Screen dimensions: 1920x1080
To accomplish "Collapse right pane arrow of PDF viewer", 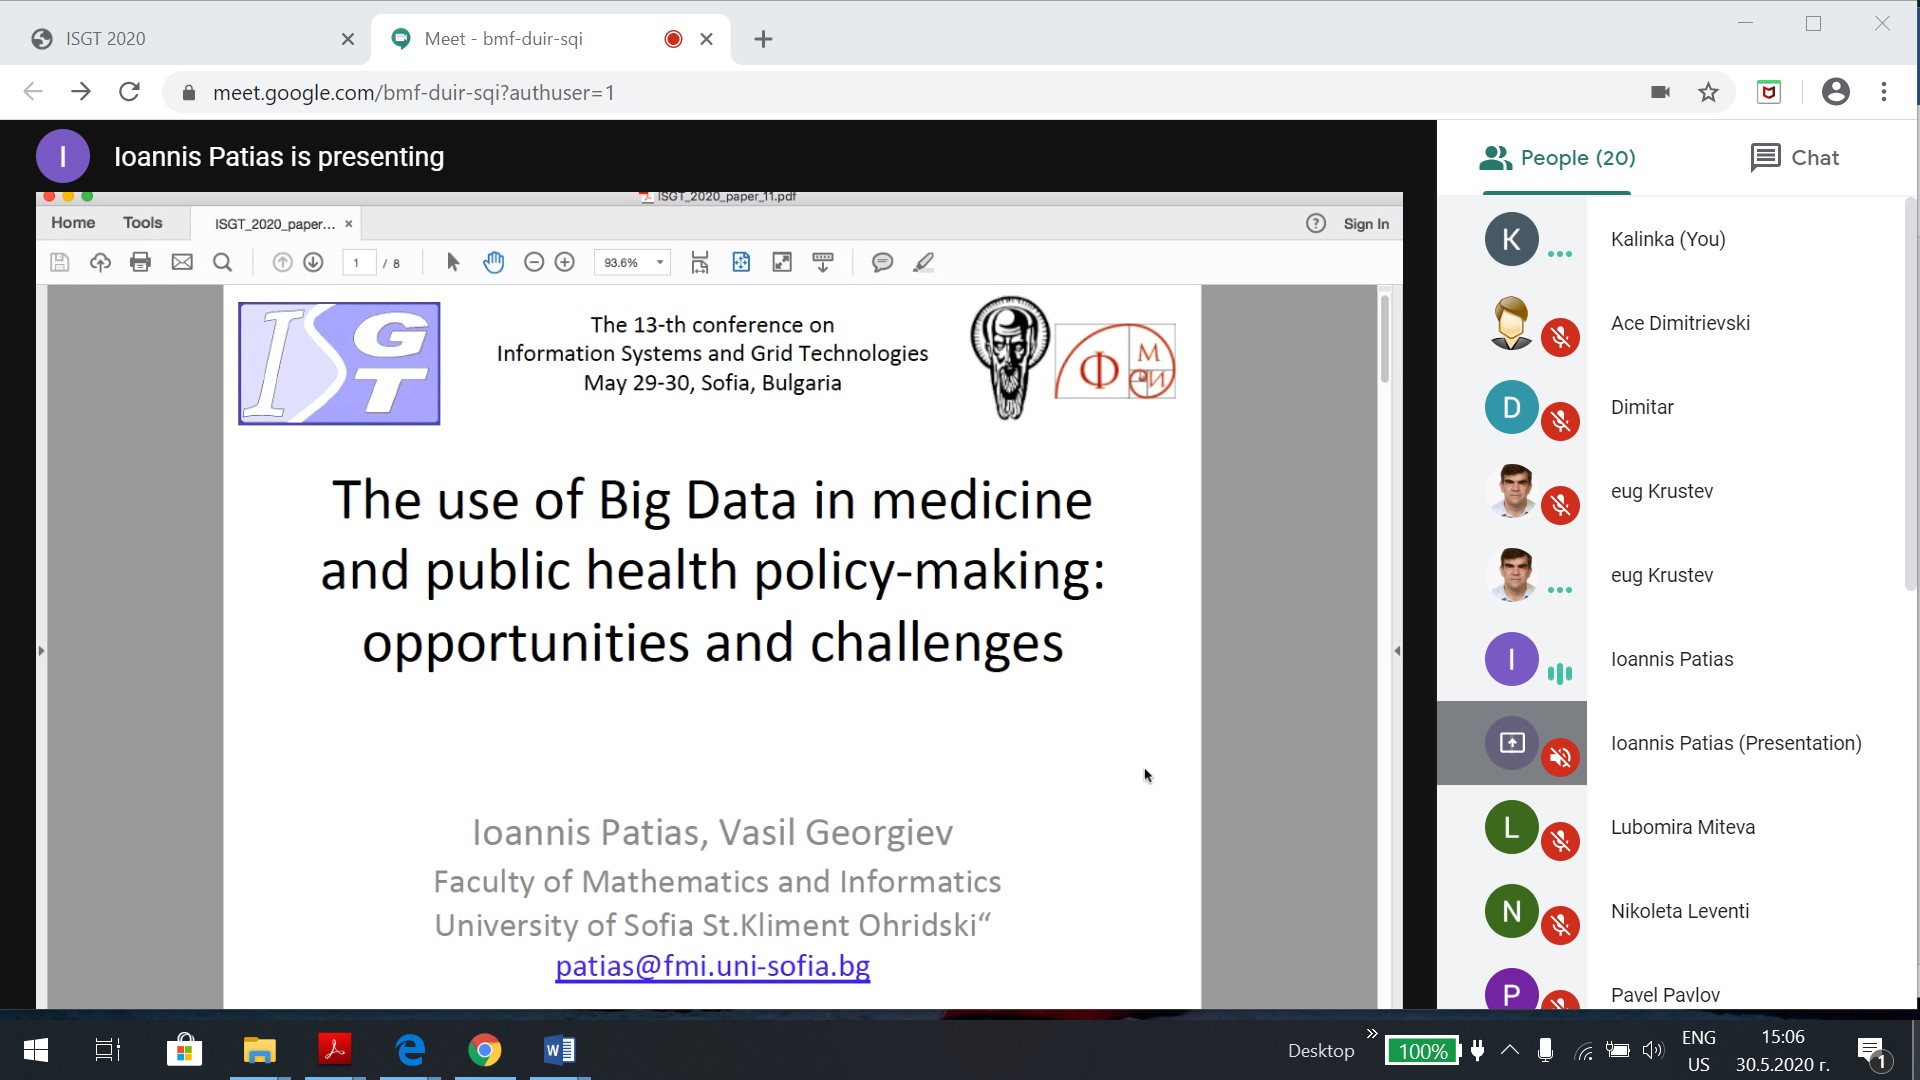I will click(x=1397, y=650).
